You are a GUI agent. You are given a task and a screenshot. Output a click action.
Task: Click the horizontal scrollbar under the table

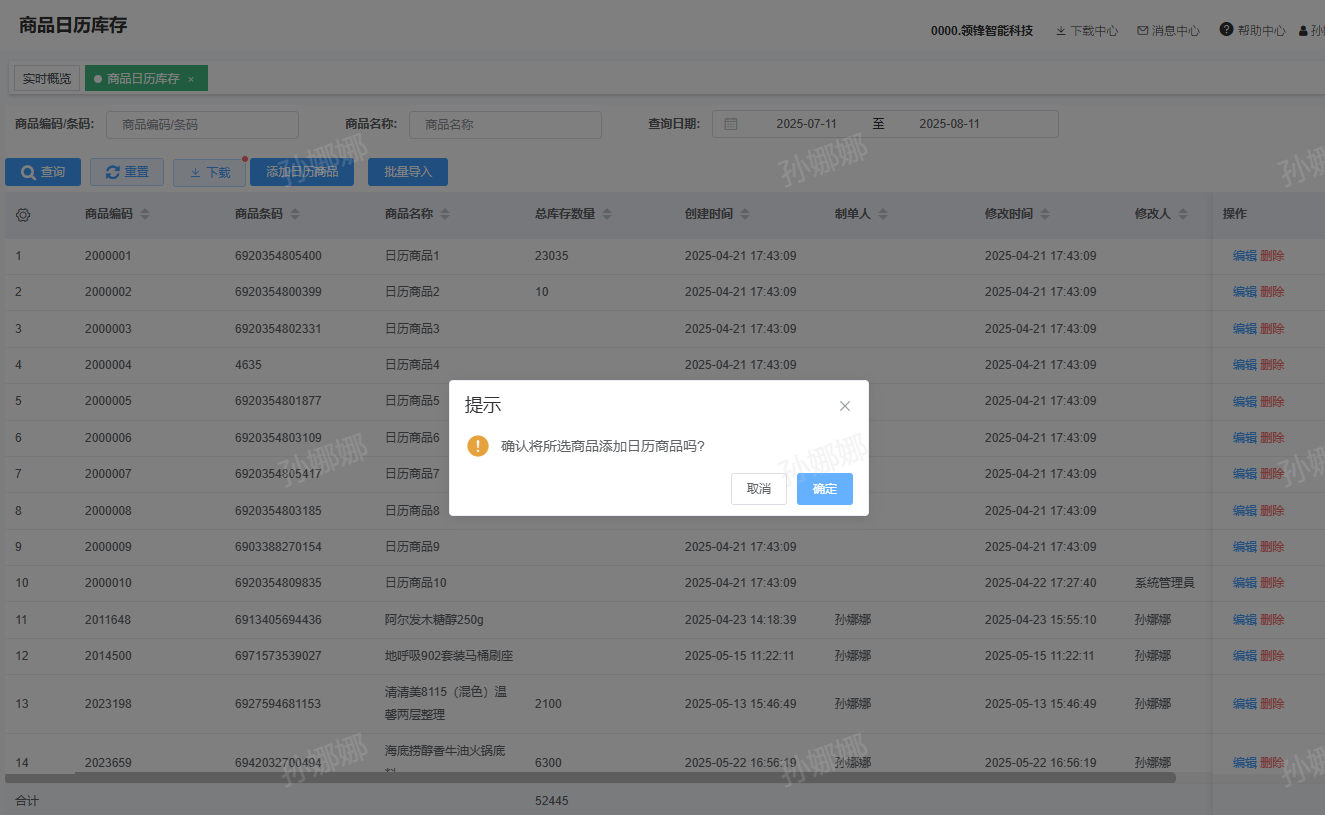click(x=590, y=777)
